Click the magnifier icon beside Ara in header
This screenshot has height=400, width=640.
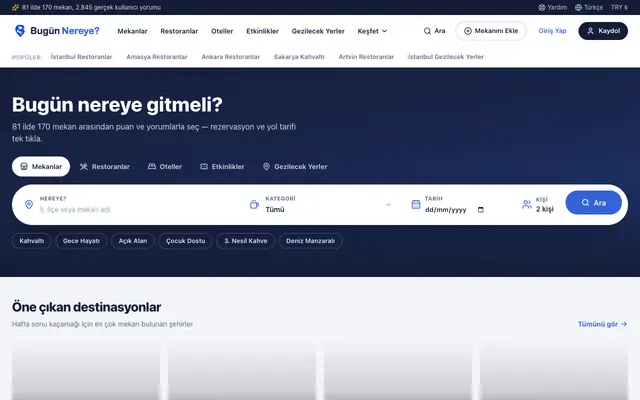pyautogui.click(x=427, y=31)
